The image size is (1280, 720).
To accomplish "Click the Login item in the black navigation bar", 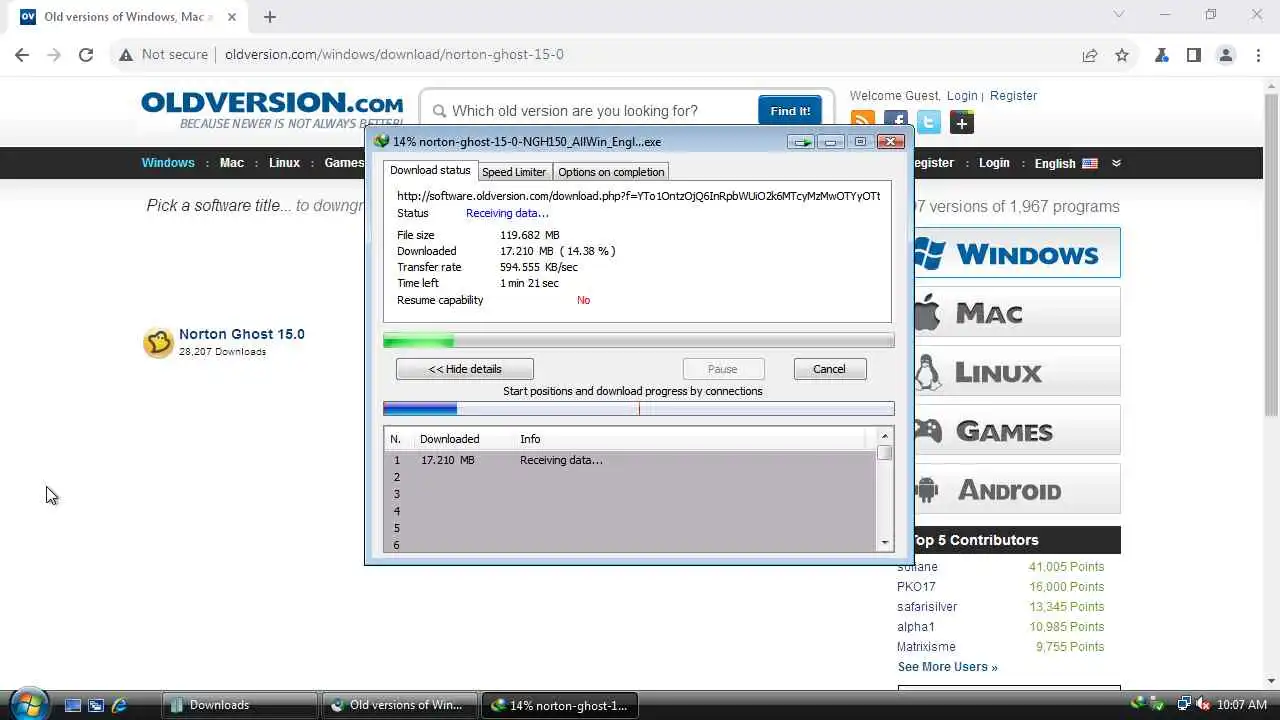I will click(994, 163).
